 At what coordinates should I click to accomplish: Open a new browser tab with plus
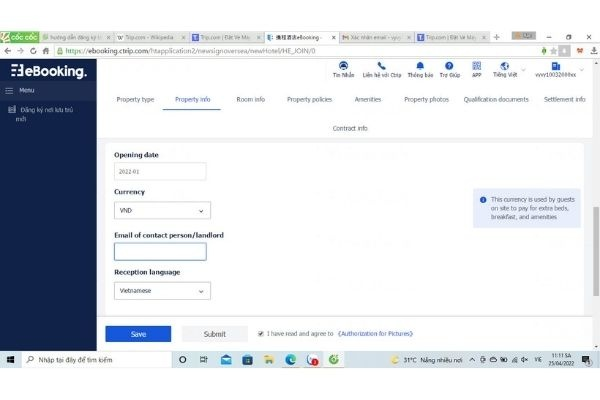pos(497,37)
